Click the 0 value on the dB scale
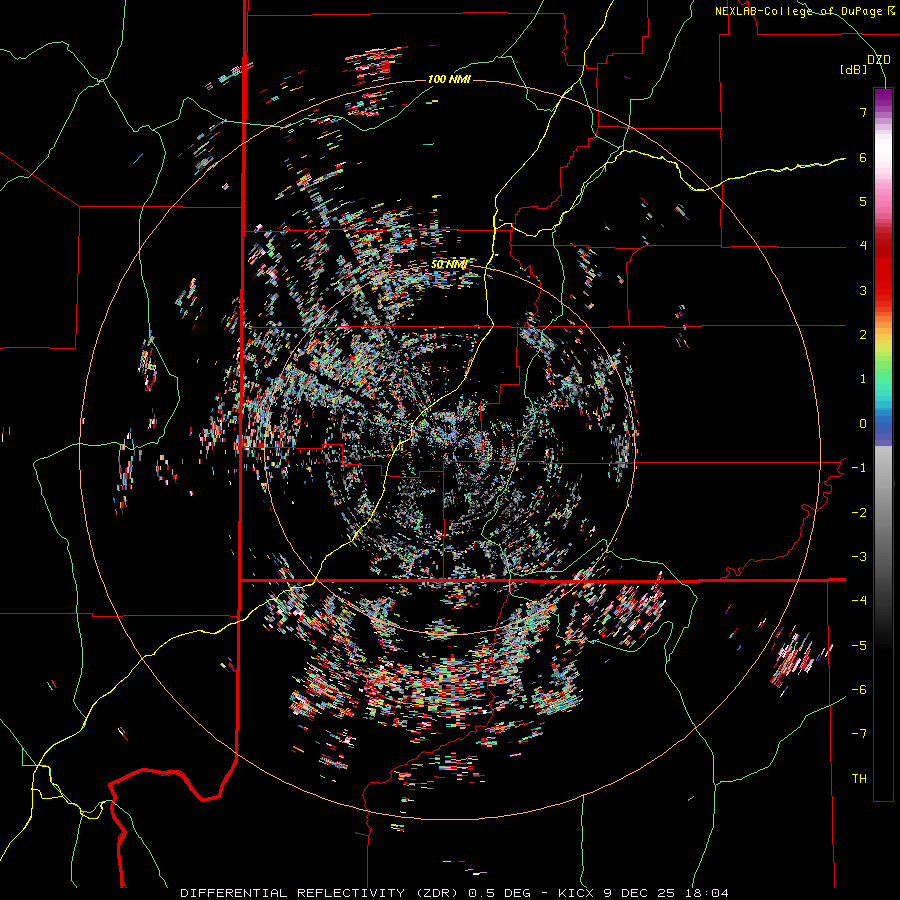Viewport: 900px width, 900px height. (863, 424)
